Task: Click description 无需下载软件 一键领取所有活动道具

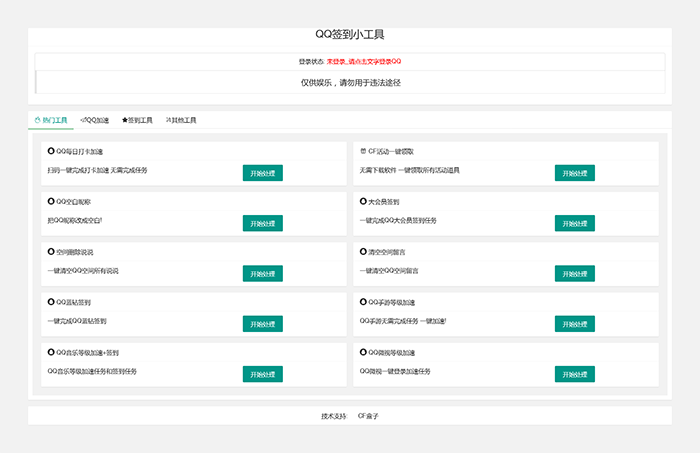Action: (x=409, y=170)
